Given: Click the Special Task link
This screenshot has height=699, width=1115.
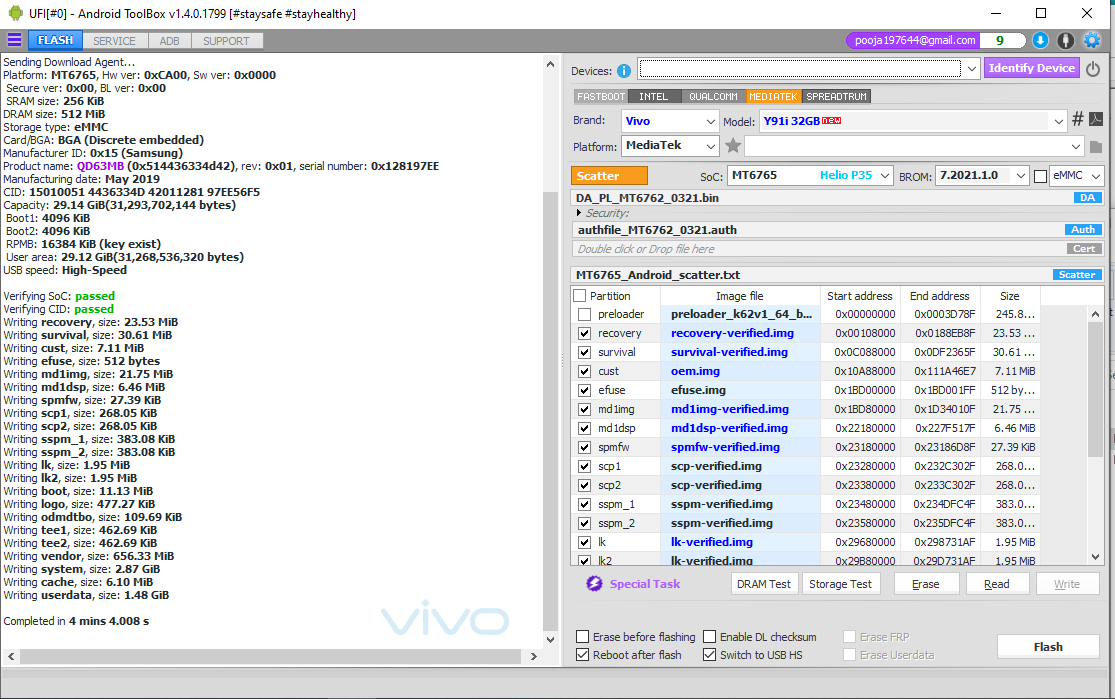Looking at the screenshot, I should (644, 584).
